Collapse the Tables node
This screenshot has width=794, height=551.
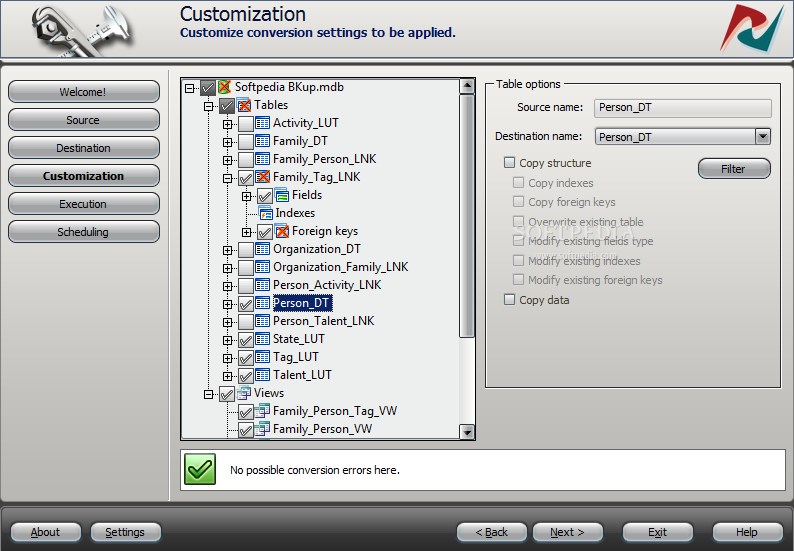click(208, 107)
